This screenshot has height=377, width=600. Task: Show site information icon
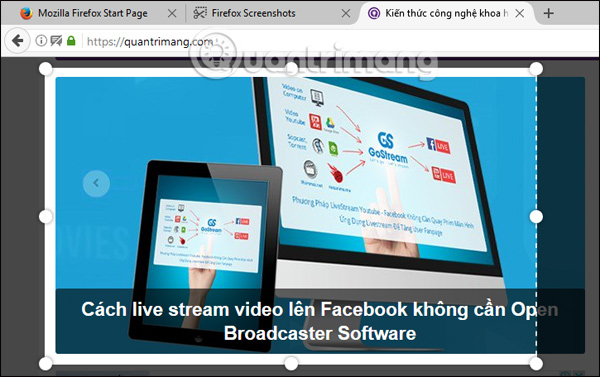(x=41, y=41)
